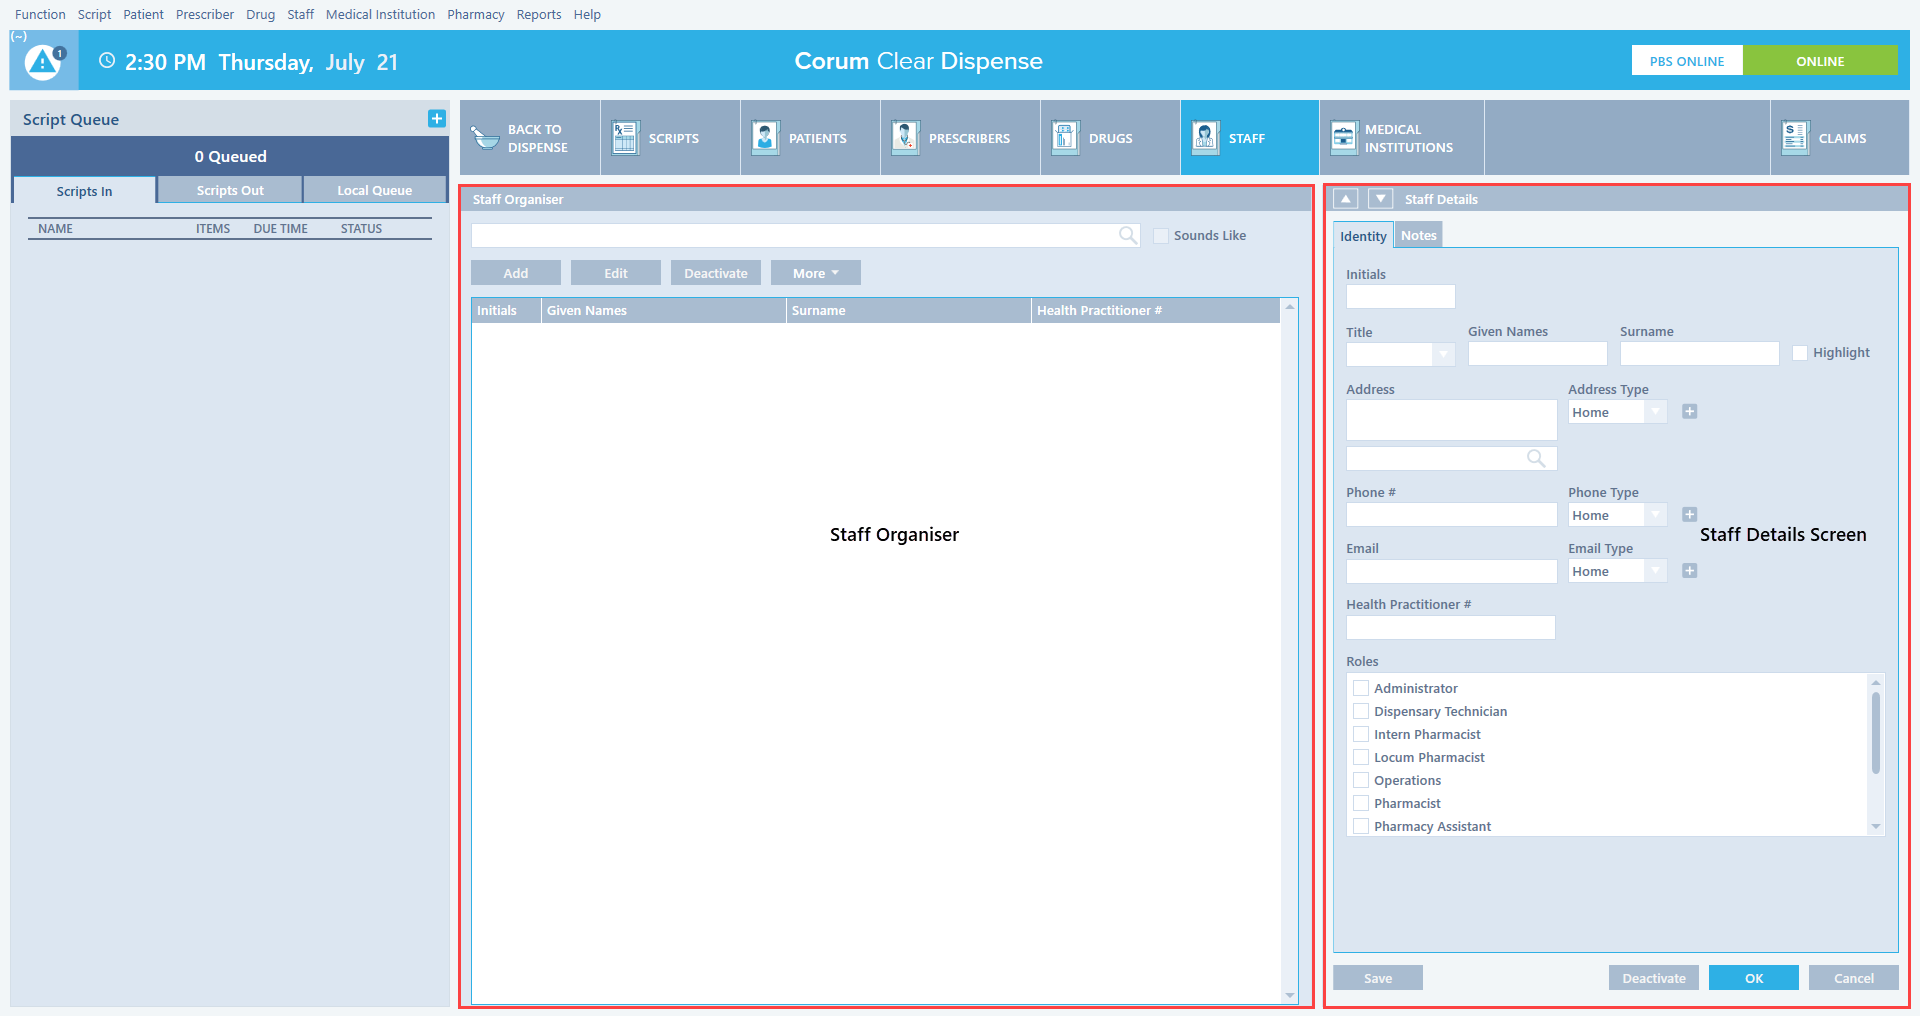Check the Administrator role checkbox
1920x1016 pixels.
click(1361, 688)
